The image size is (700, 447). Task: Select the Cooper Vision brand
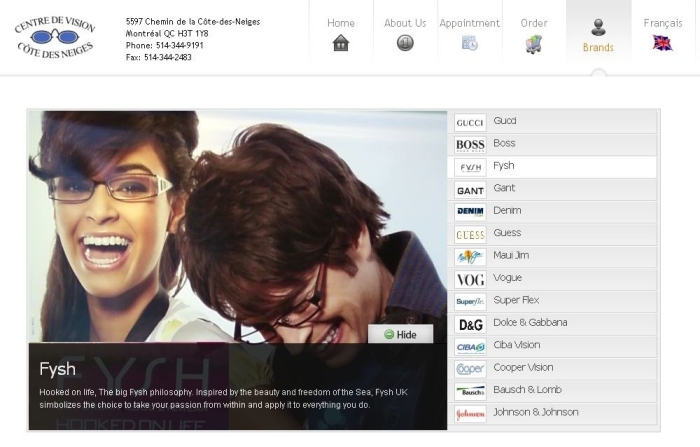tap(523, 368)
